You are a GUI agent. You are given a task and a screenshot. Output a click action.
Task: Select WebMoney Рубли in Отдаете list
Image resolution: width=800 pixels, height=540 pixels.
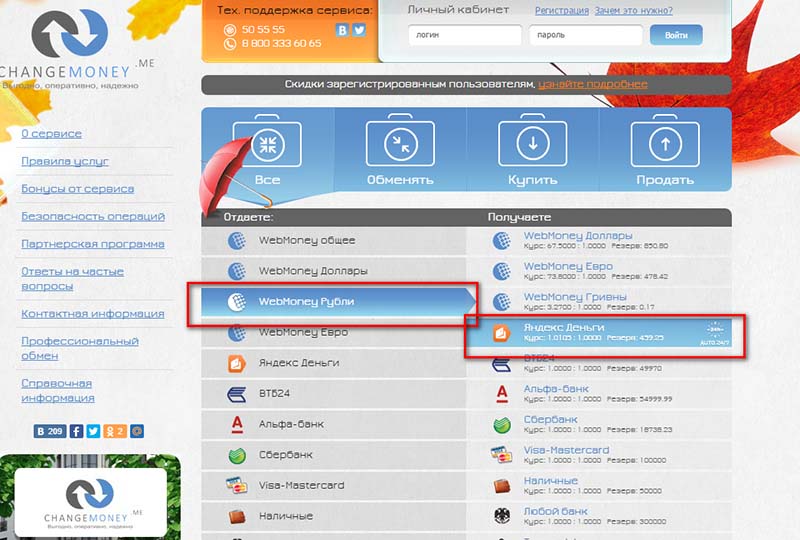[x=338, y=302]
